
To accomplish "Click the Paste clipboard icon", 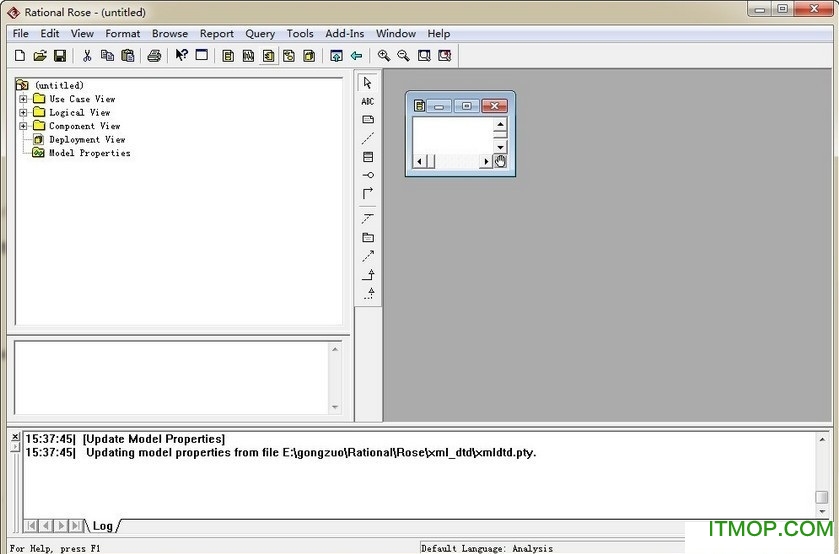I will pyautogui.click(x=127, y=56).
